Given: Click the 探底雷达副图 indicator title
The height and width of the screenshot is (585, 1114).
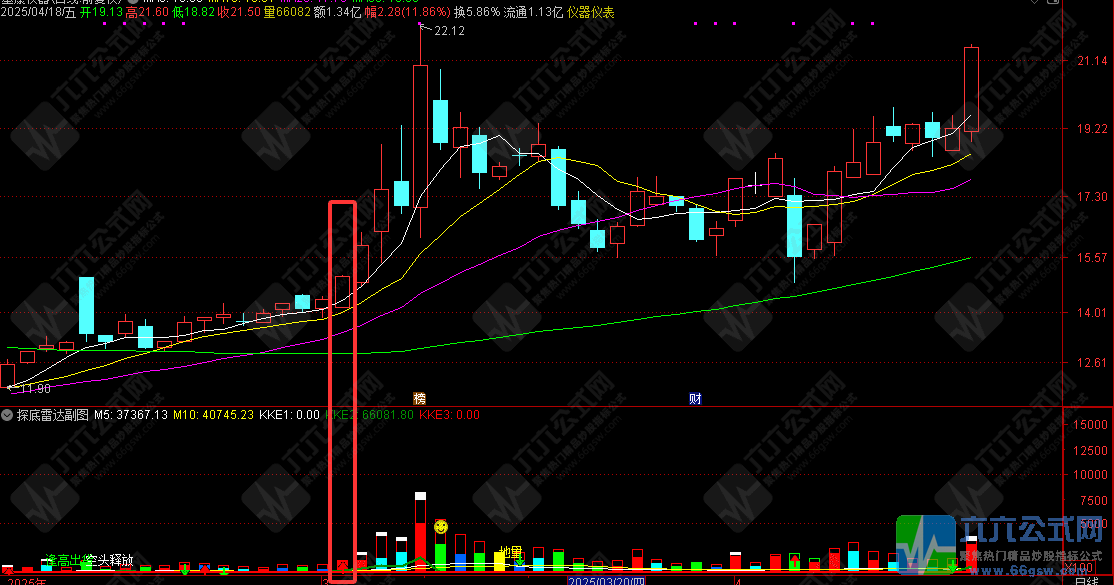Looking at the screenshot, I should click(x=53, y=414).
